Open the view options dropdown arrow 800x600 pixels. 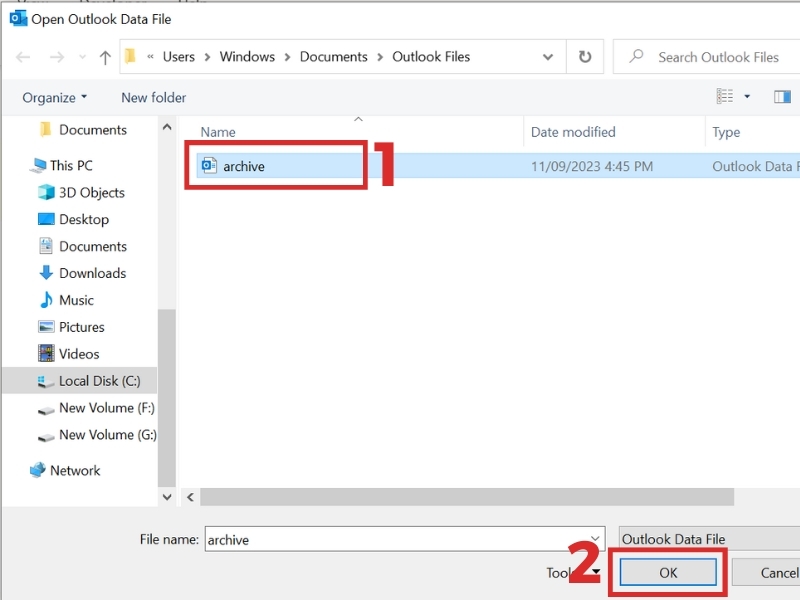click(747, 96)
